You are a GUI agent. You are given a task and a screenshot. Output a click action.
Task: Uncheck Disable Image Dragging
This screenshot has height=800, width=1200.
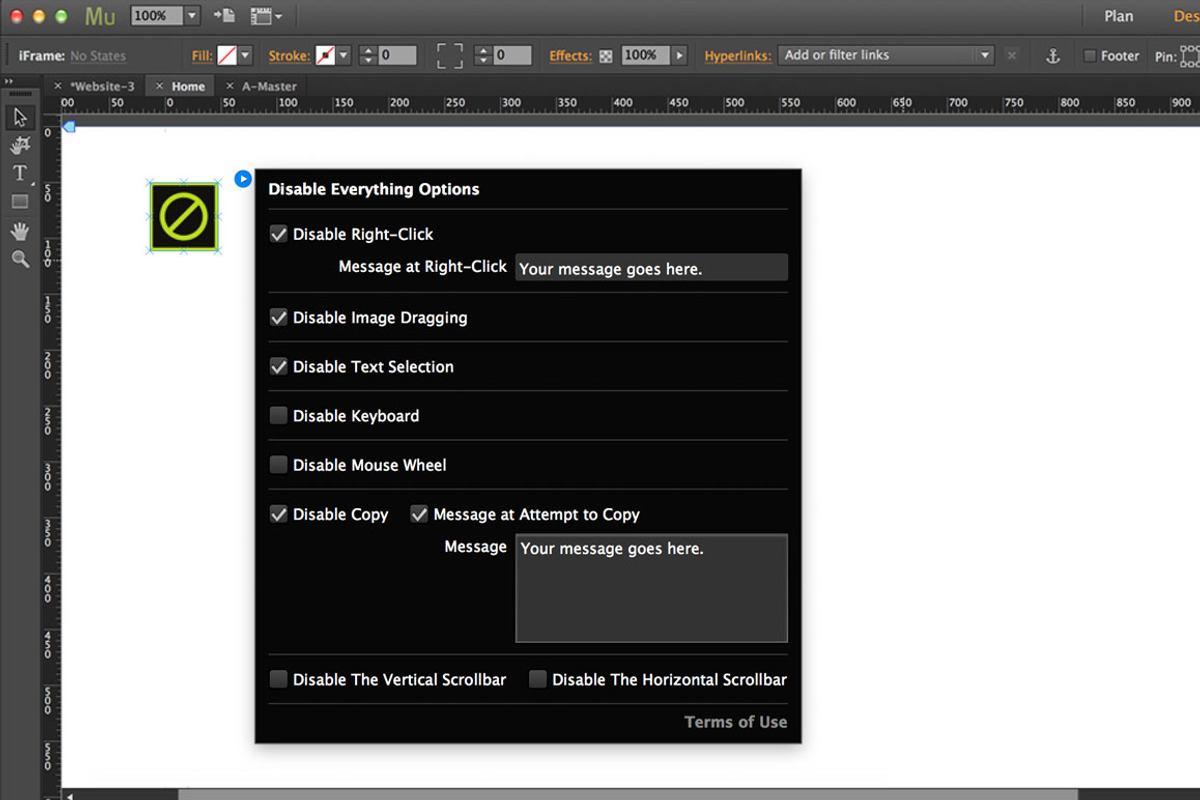coord(279,317)
